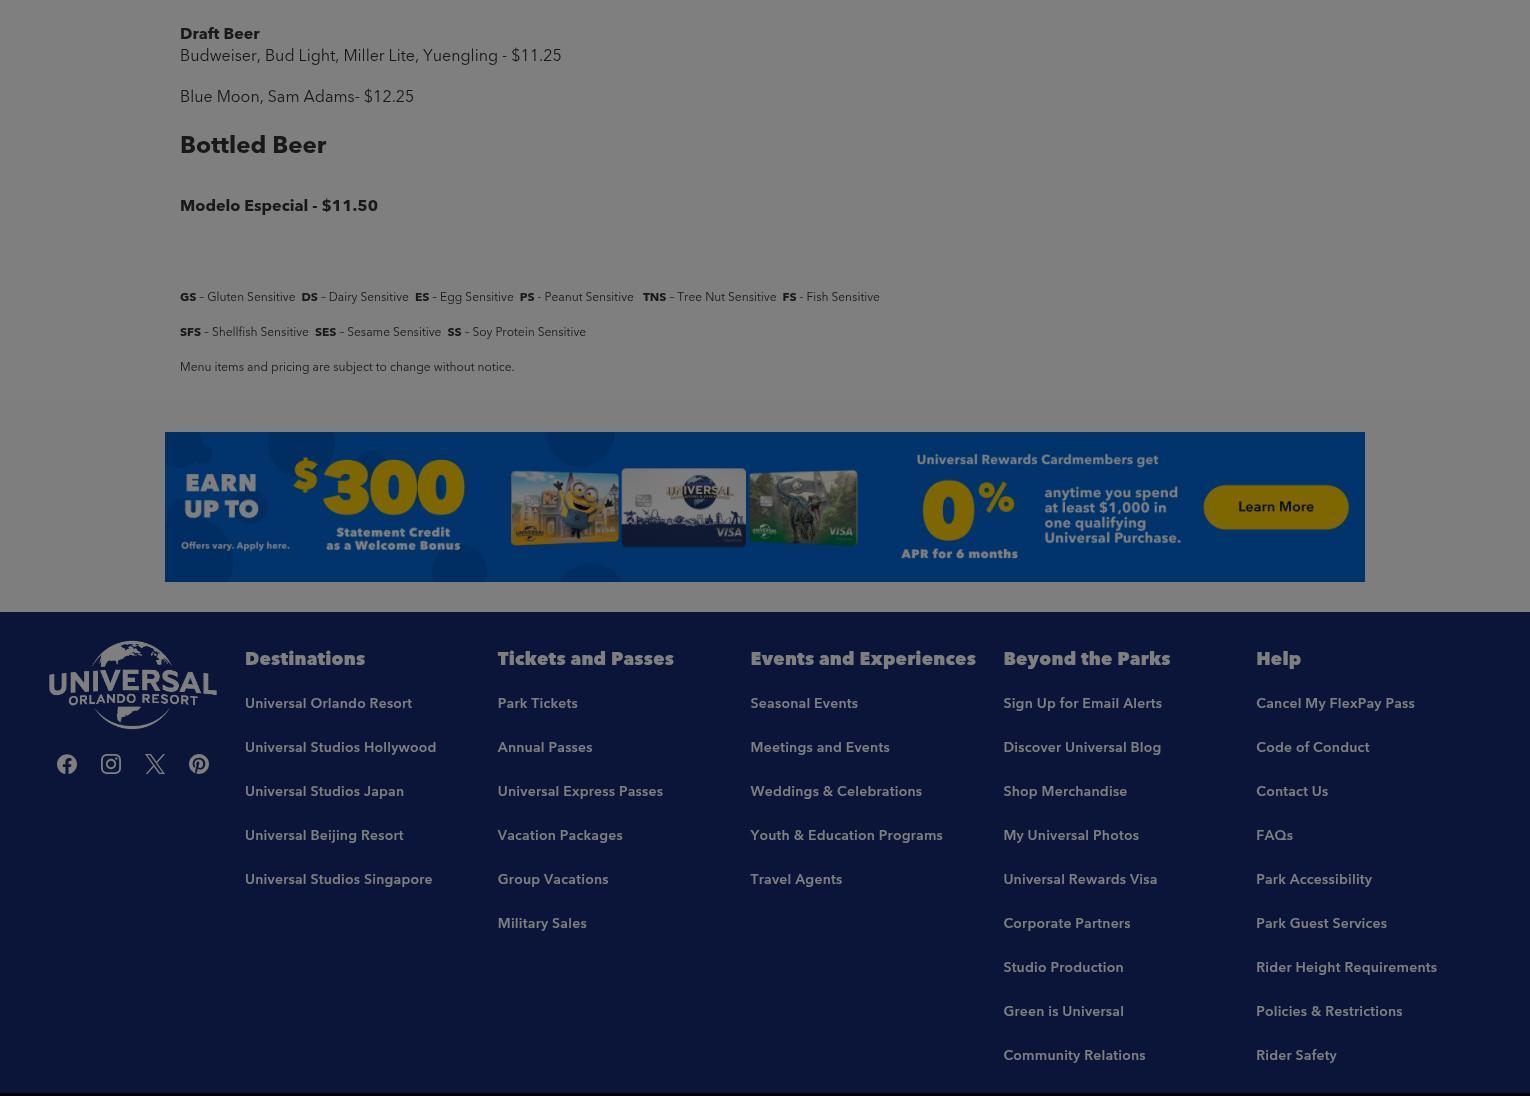1530x1096 pixels.
Task: Open Seasonal Events link
Action: click(804, 704)
